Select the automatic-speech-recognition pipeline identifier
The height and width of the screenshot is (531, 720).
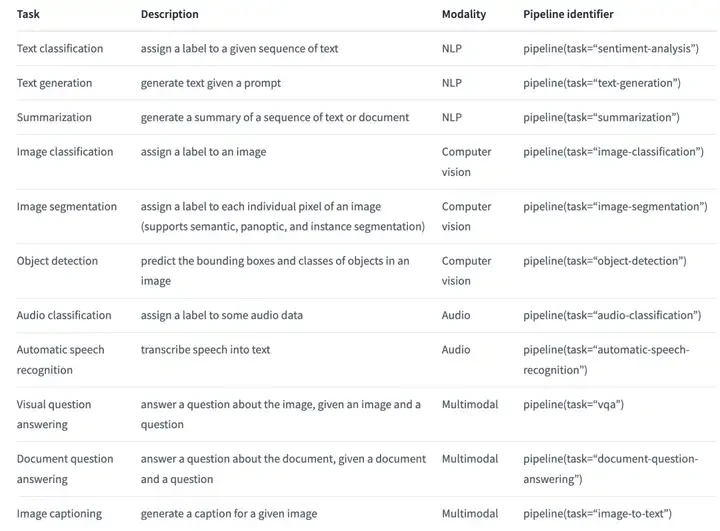pyautogui.click(x=606, y=360)
